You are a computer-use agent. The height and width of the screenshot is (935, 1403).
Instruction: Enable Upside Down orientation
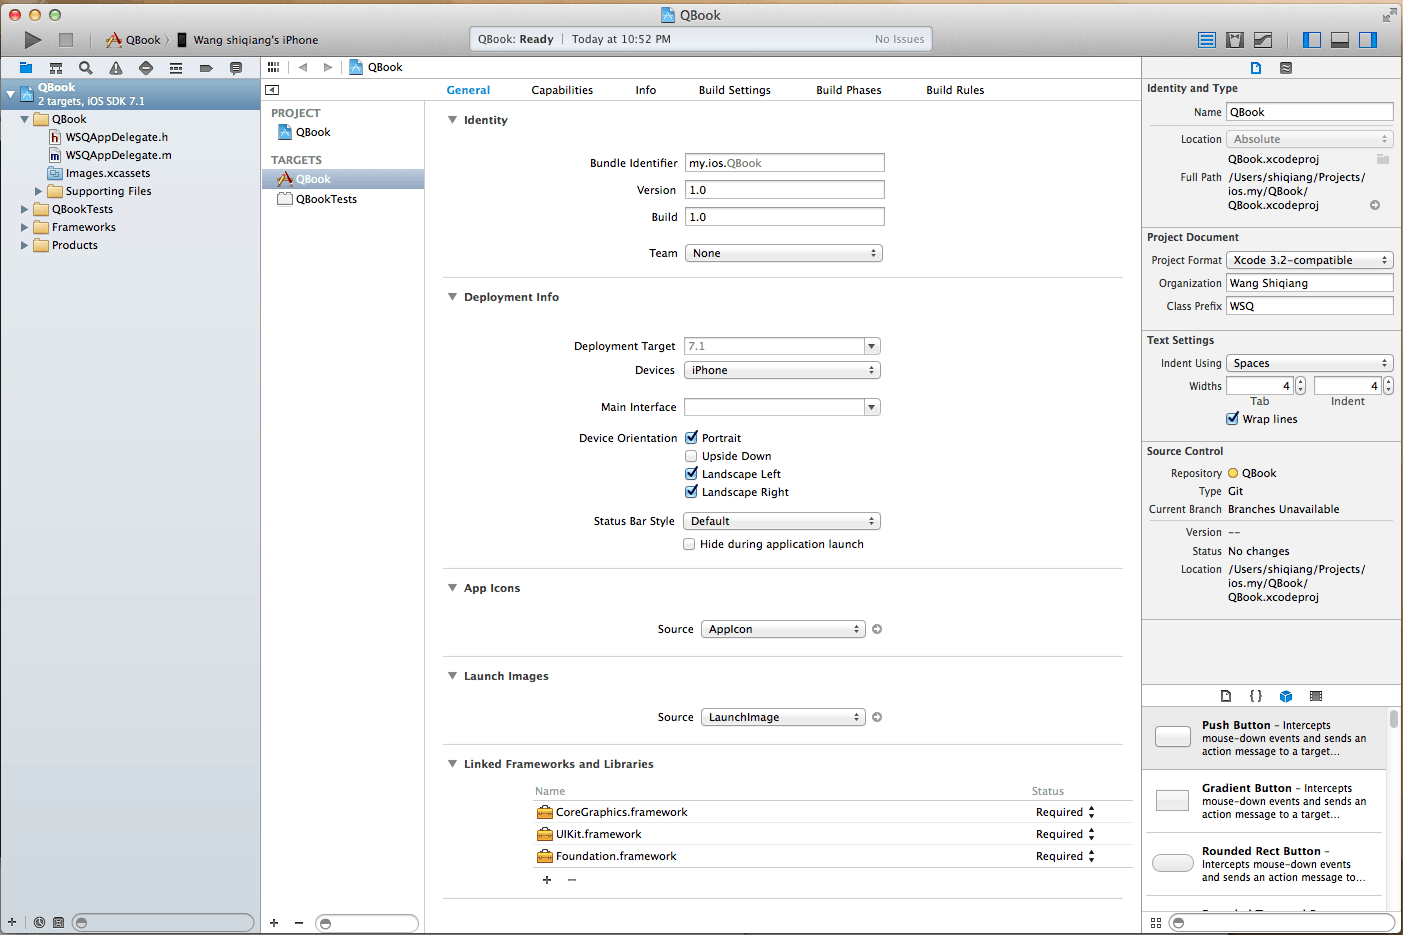[691, 456]
